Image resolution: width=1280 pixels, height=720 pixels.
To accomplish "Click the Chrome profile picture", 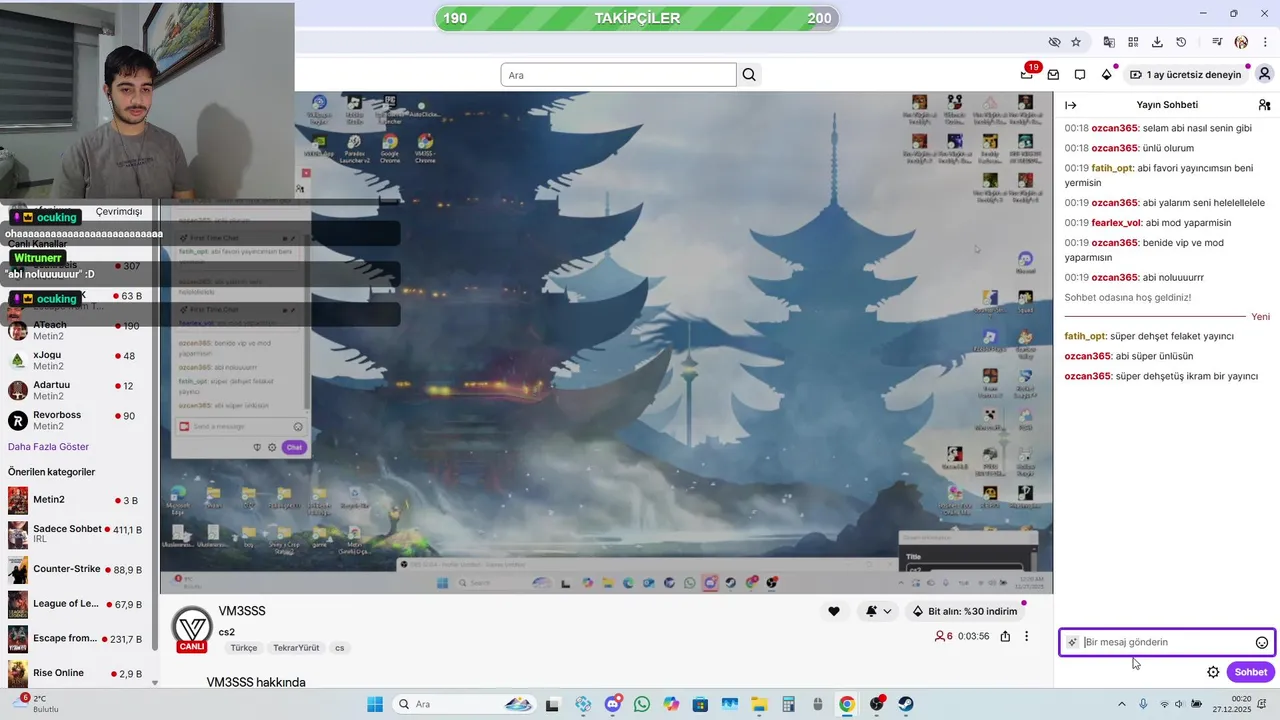I will click(1241, 42).
